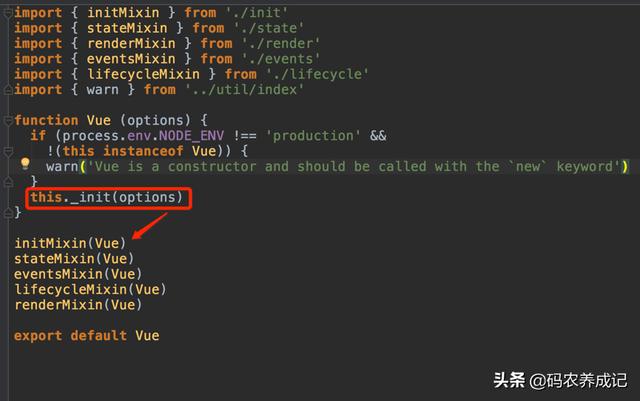640x401 pixels.
Task: Click the stateMixin(Vue) call
Action: (74, 259)
